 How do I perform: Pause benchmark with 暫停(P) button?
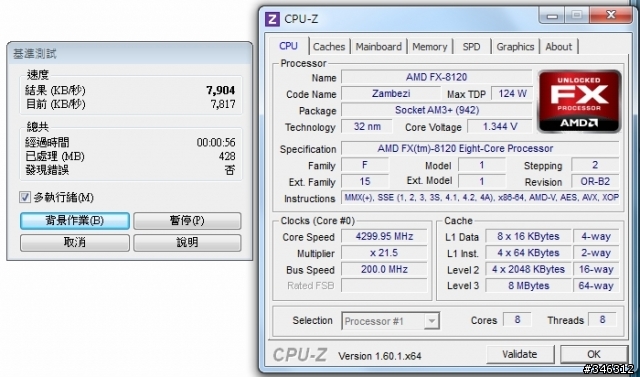click(x=187, y=221)
